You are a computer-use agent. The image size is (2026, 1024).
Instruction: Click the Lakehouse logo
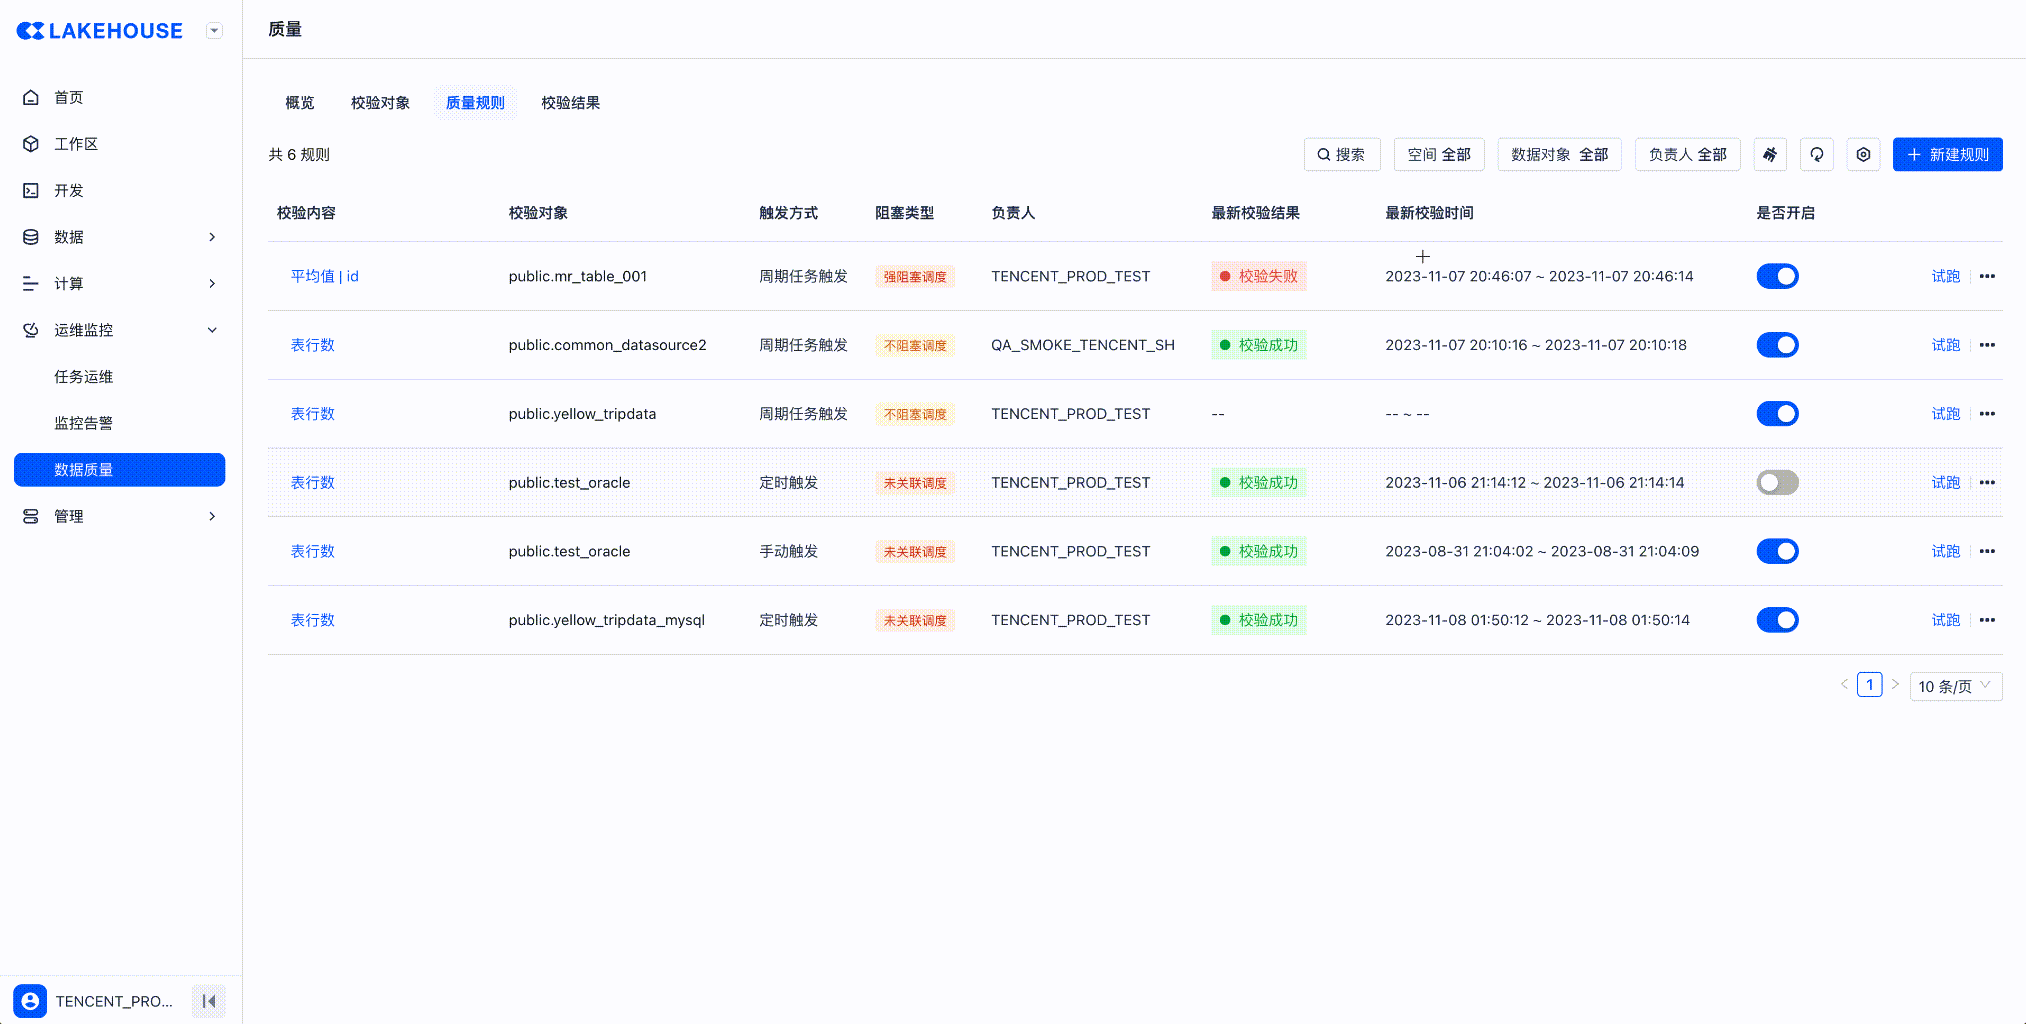coord(100,31)
